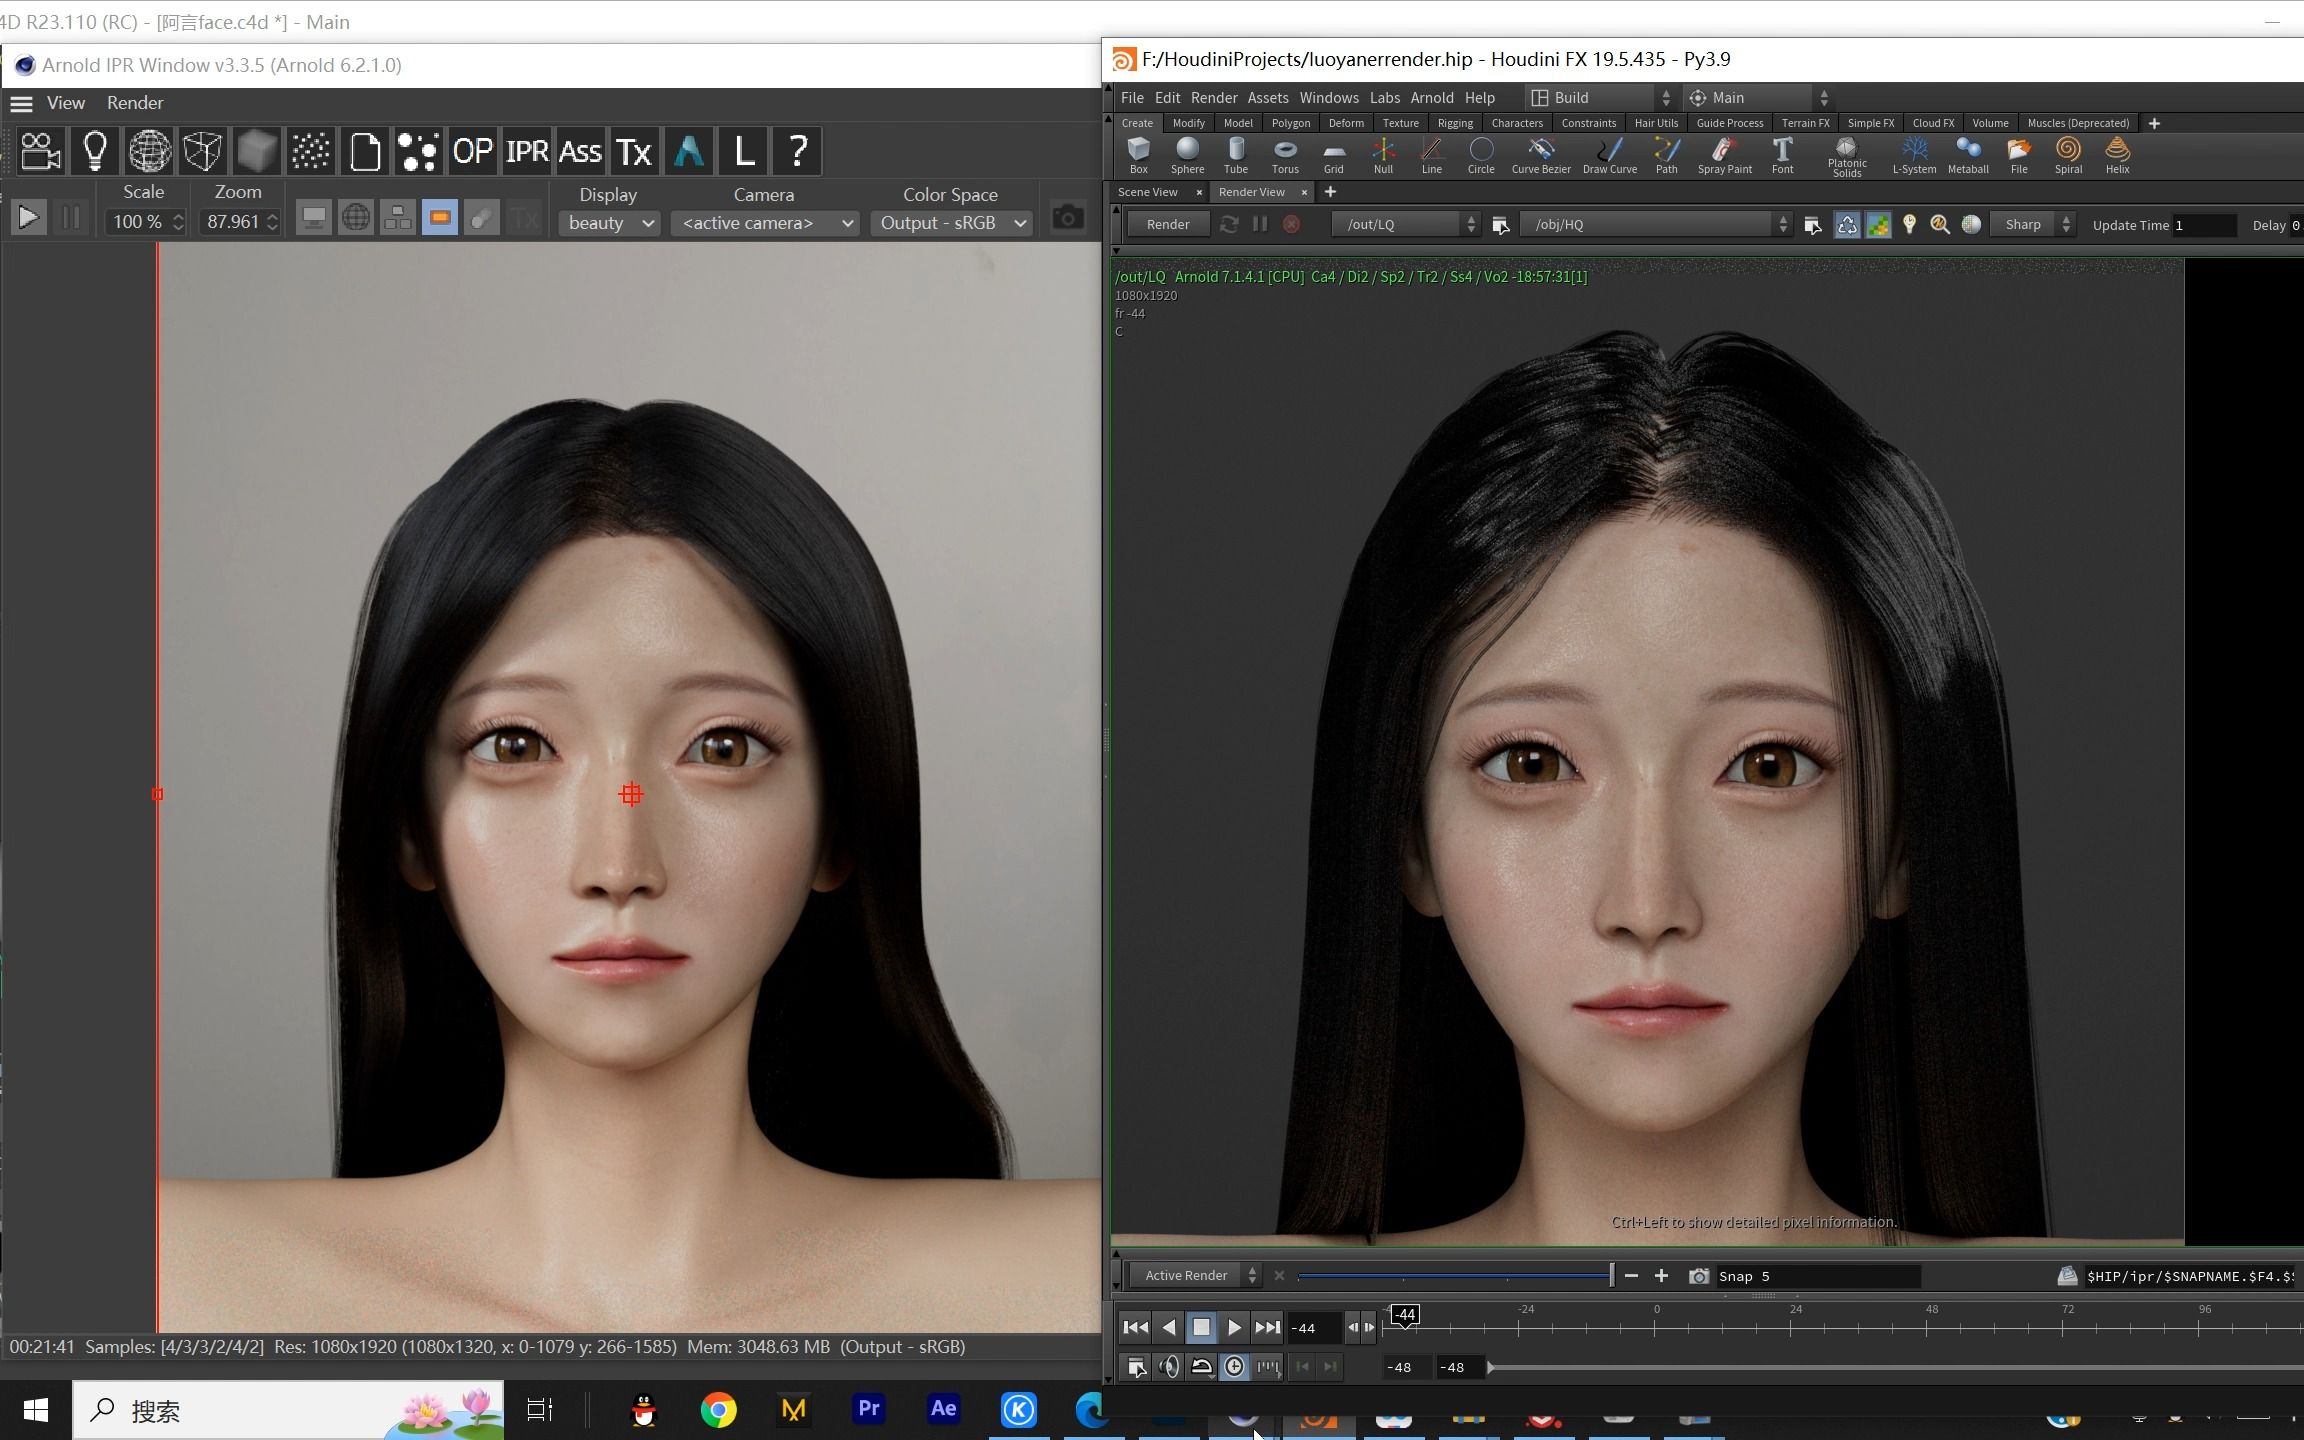This screenshot has height=1440, width=2304.
Task: Click the Render button in Render View
Action: (1167, 225)
